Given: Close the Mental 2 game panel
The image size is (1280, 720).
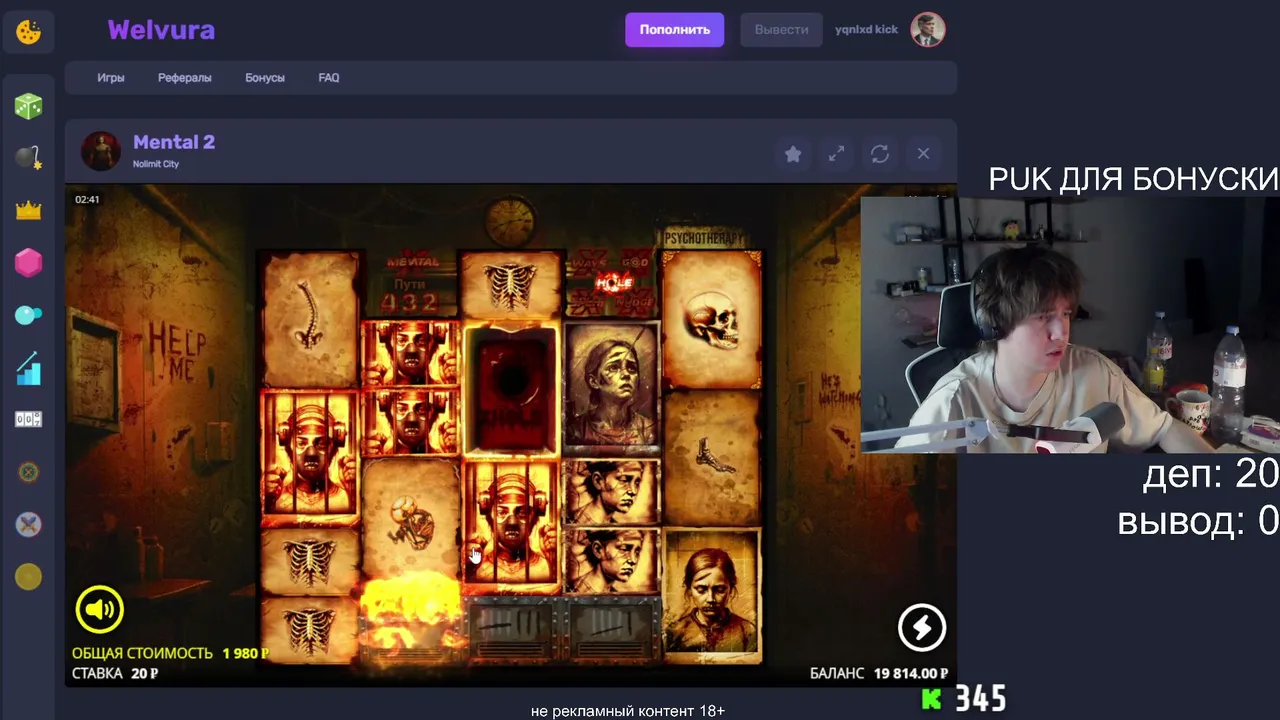Looking at the screenshot, I should click(x=923, y=154).
